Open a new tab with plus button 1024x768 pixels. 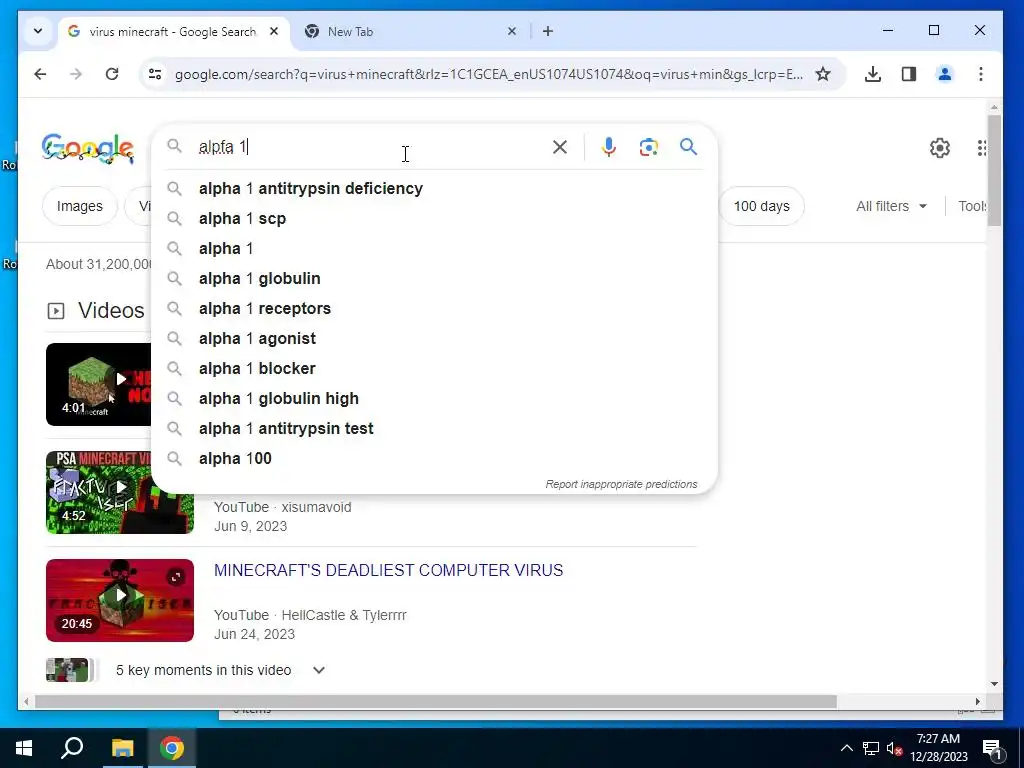coord(548,31)
